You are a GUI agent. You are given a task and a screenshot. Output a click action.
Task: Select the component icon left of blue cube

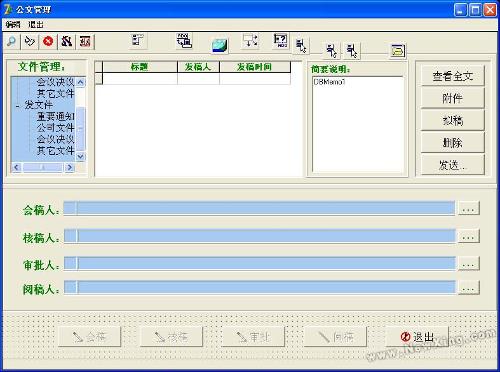pyautogui.click(x=184, y=40)
